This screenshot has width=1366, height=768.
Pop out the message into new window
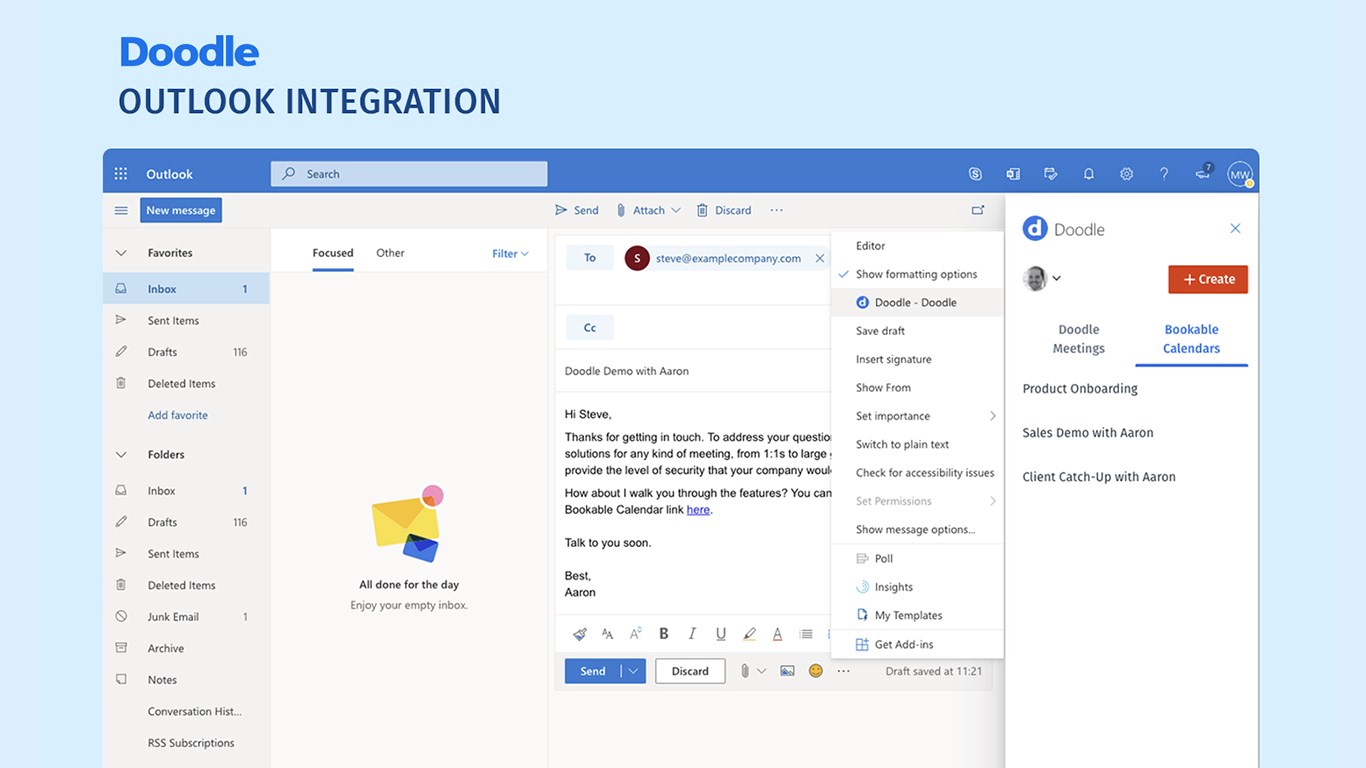977,210
